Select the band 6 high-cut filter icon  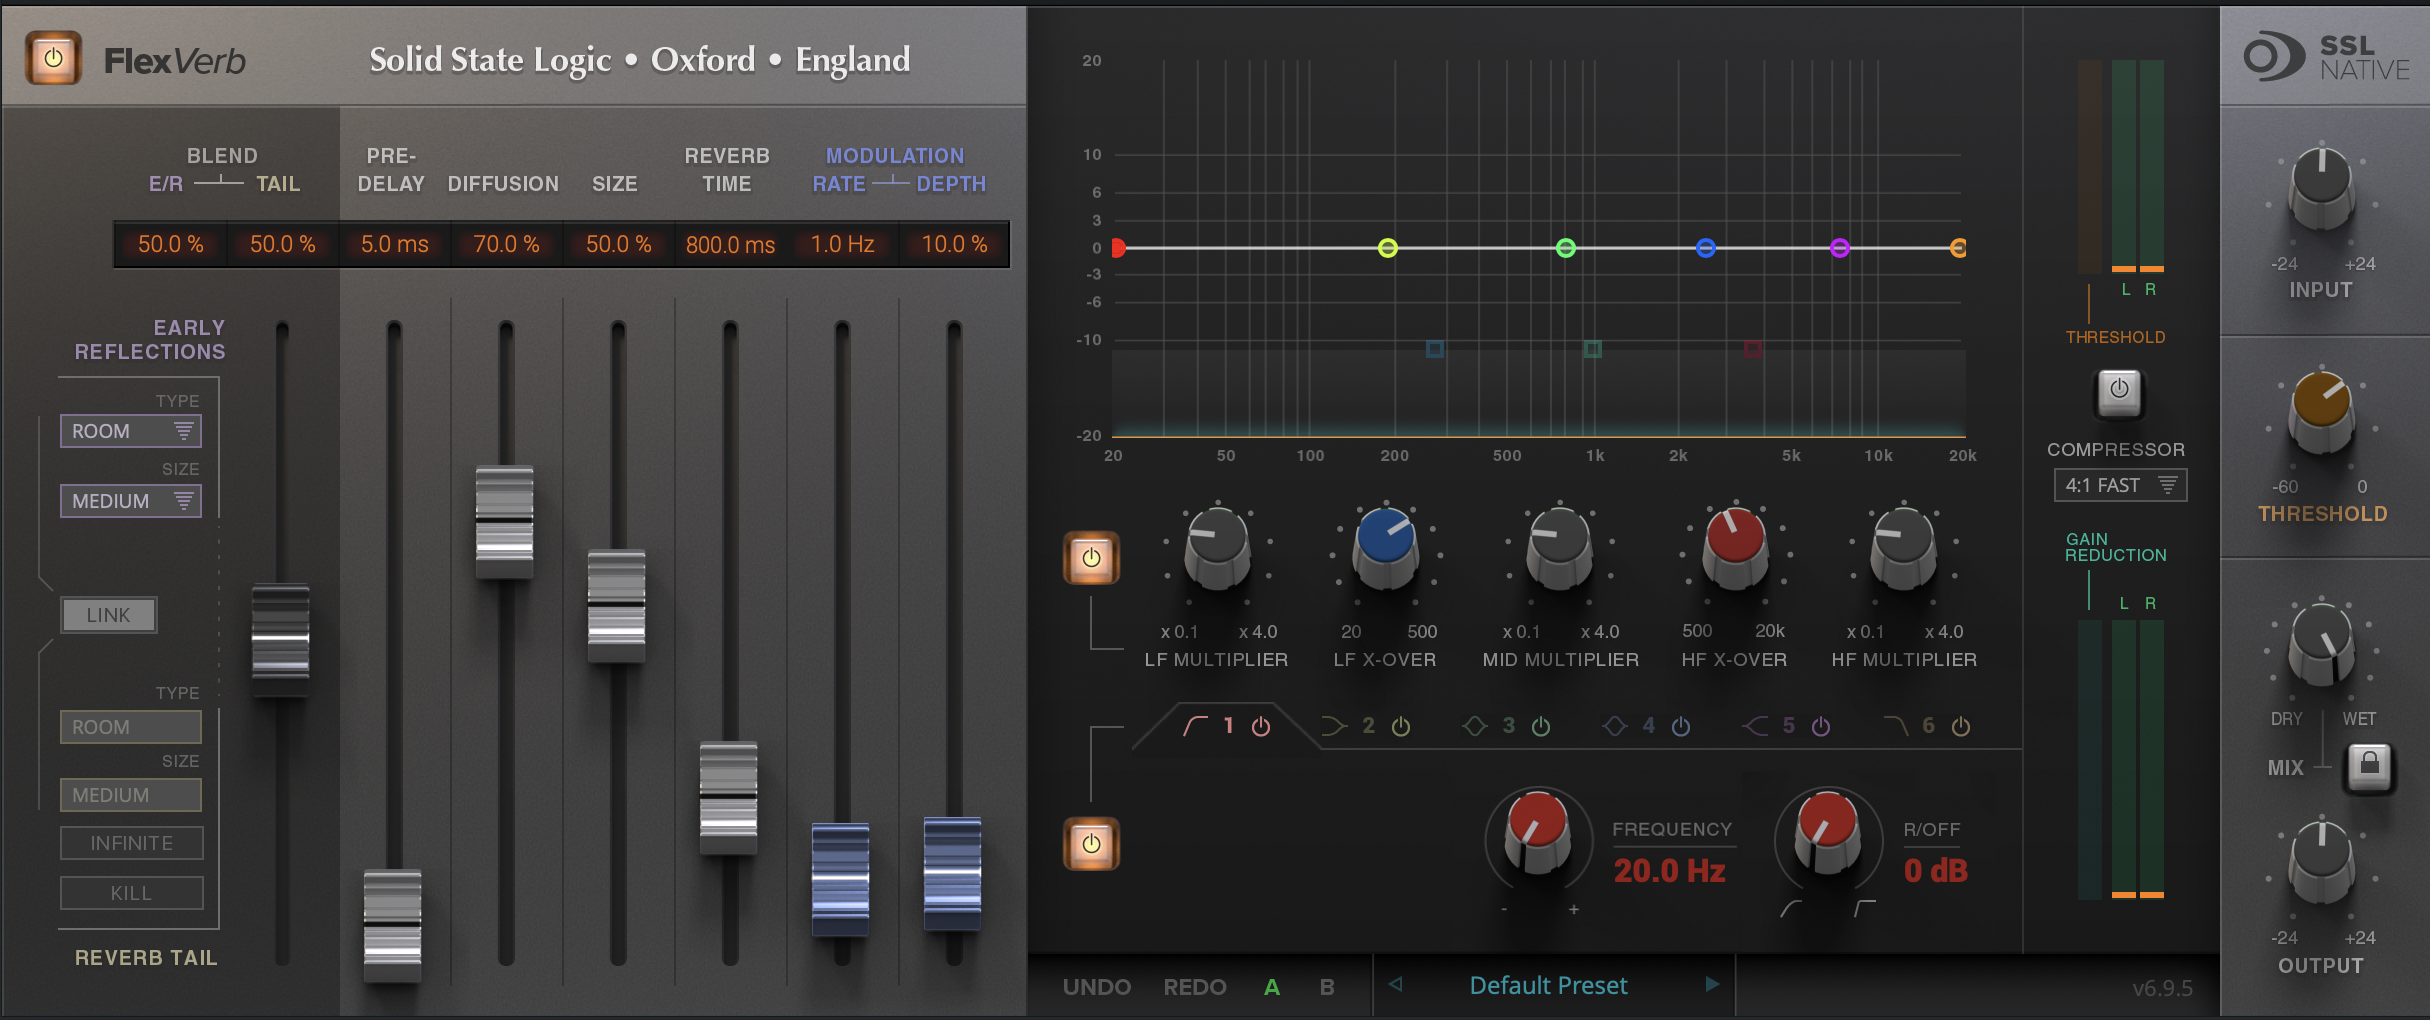click(x=1898, y=725)
